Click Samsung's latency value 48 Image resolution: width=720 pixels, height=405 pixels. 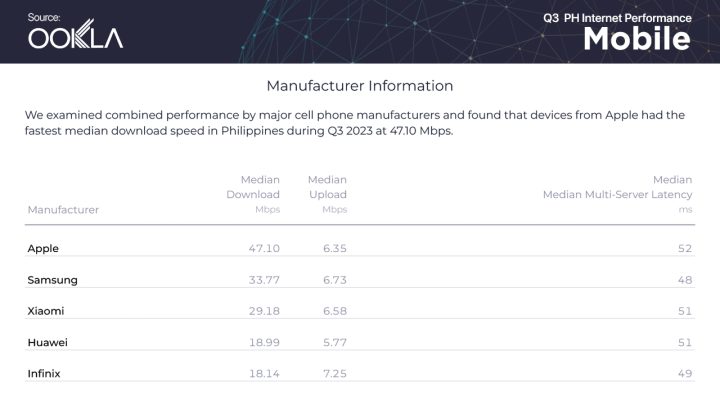tap(685, 280)
